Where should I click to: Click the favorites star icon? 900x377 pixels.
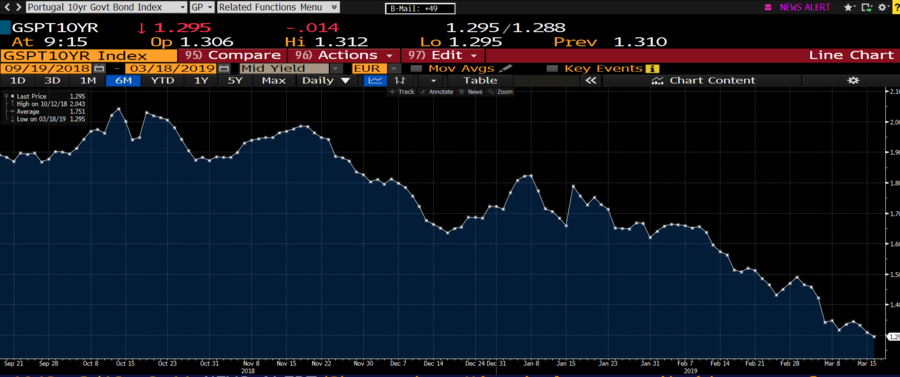click(848, 7)
